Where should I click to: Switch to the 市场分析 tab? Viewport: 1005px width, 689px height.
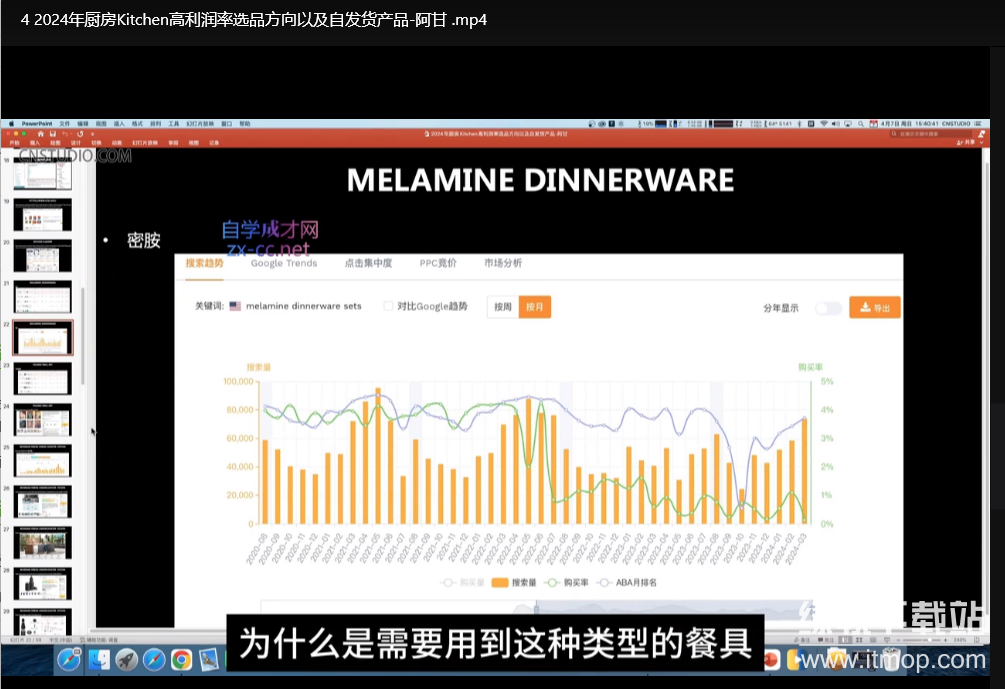point(503,263)
